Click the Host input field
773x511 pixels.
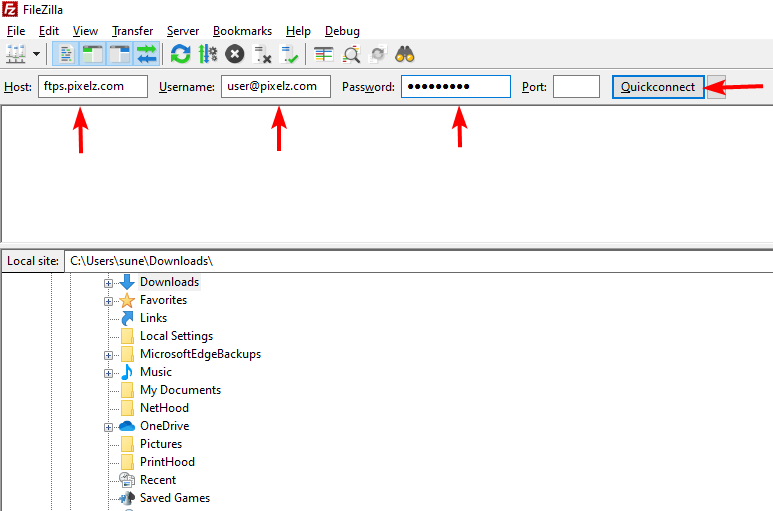tap(93, 86)
